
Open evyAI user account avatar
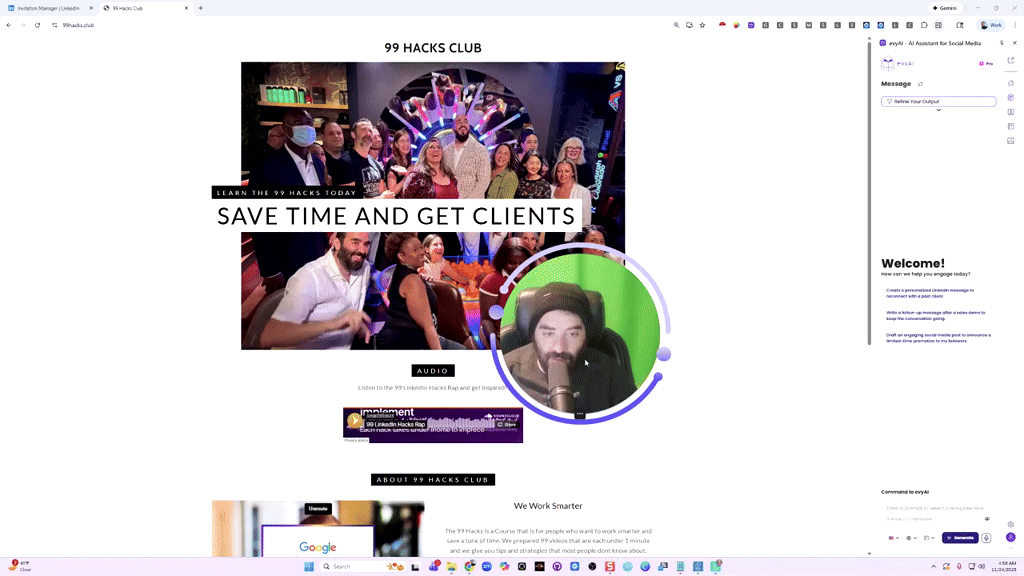(1011, 537)
